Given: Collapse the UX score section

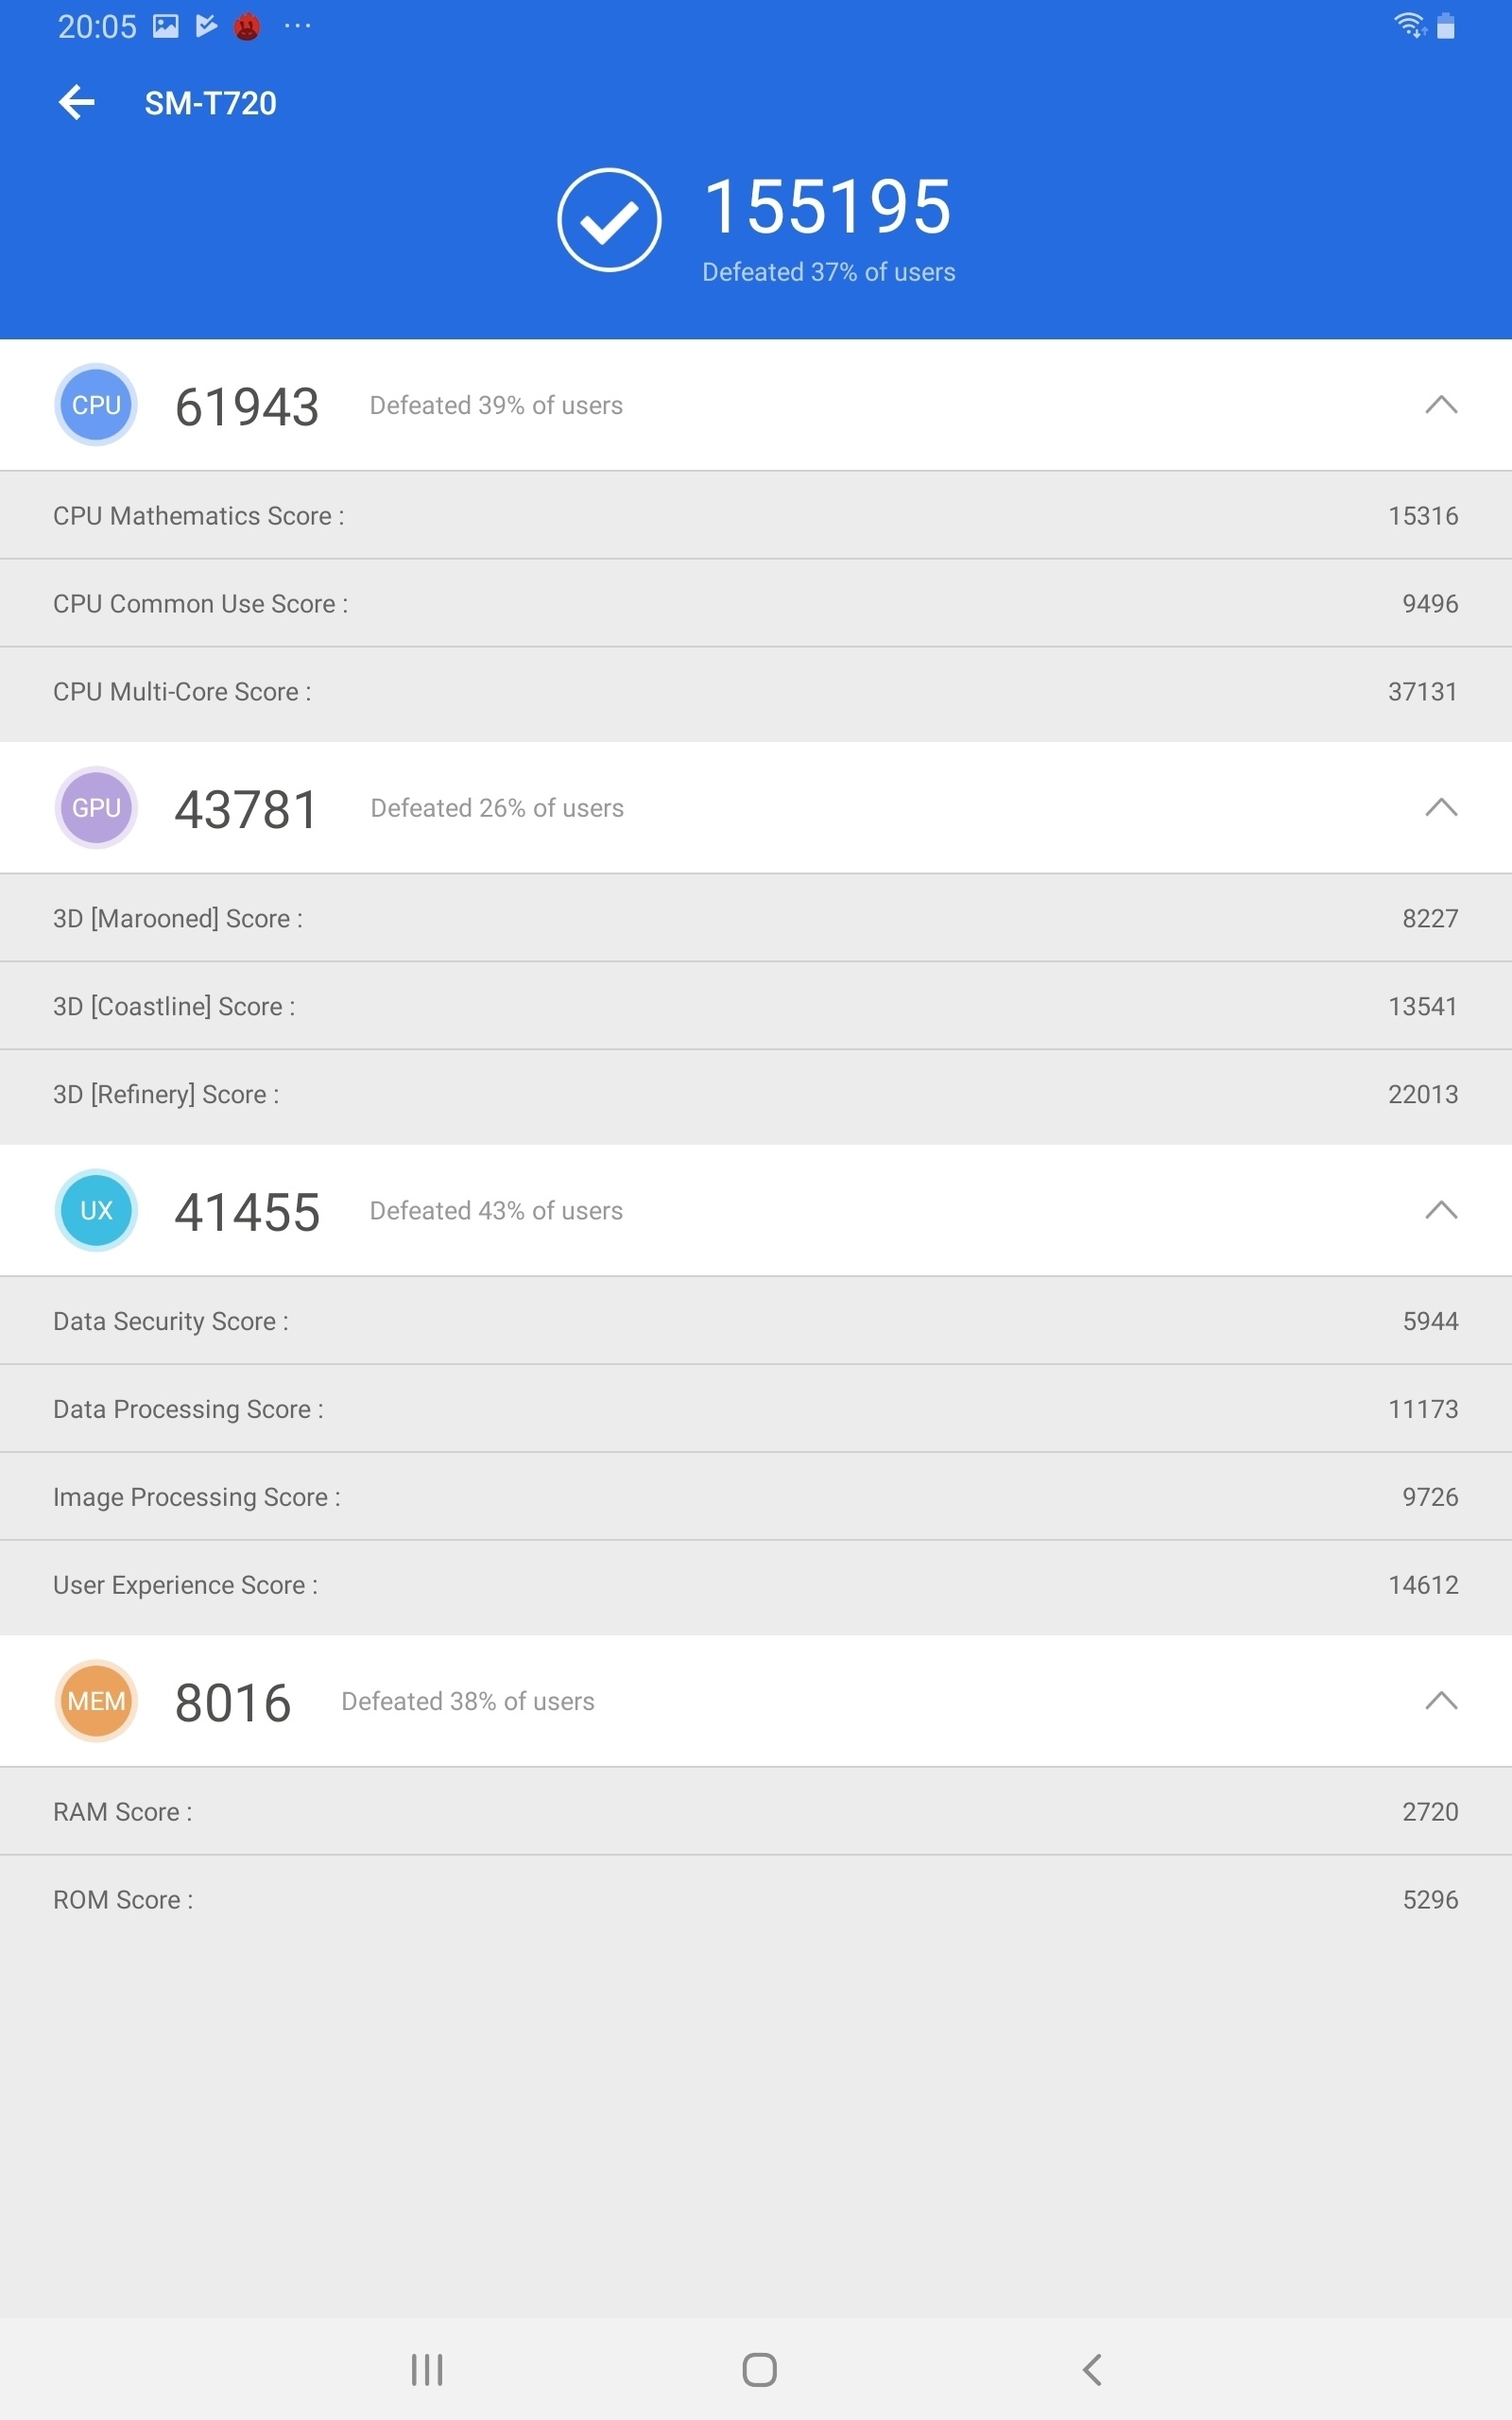Looking at the screenshot, I should [x=1440, y=1210].
